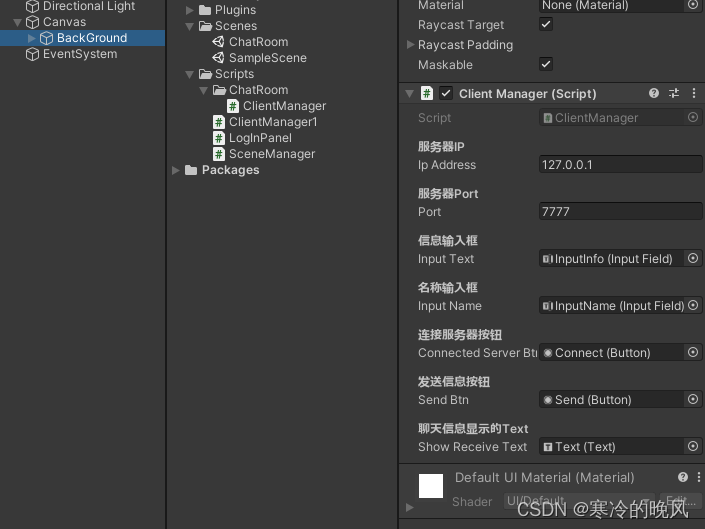Open the Connected Server Btn object picker
The height and width of the screenshot is (529, 705).
[693, 352]
